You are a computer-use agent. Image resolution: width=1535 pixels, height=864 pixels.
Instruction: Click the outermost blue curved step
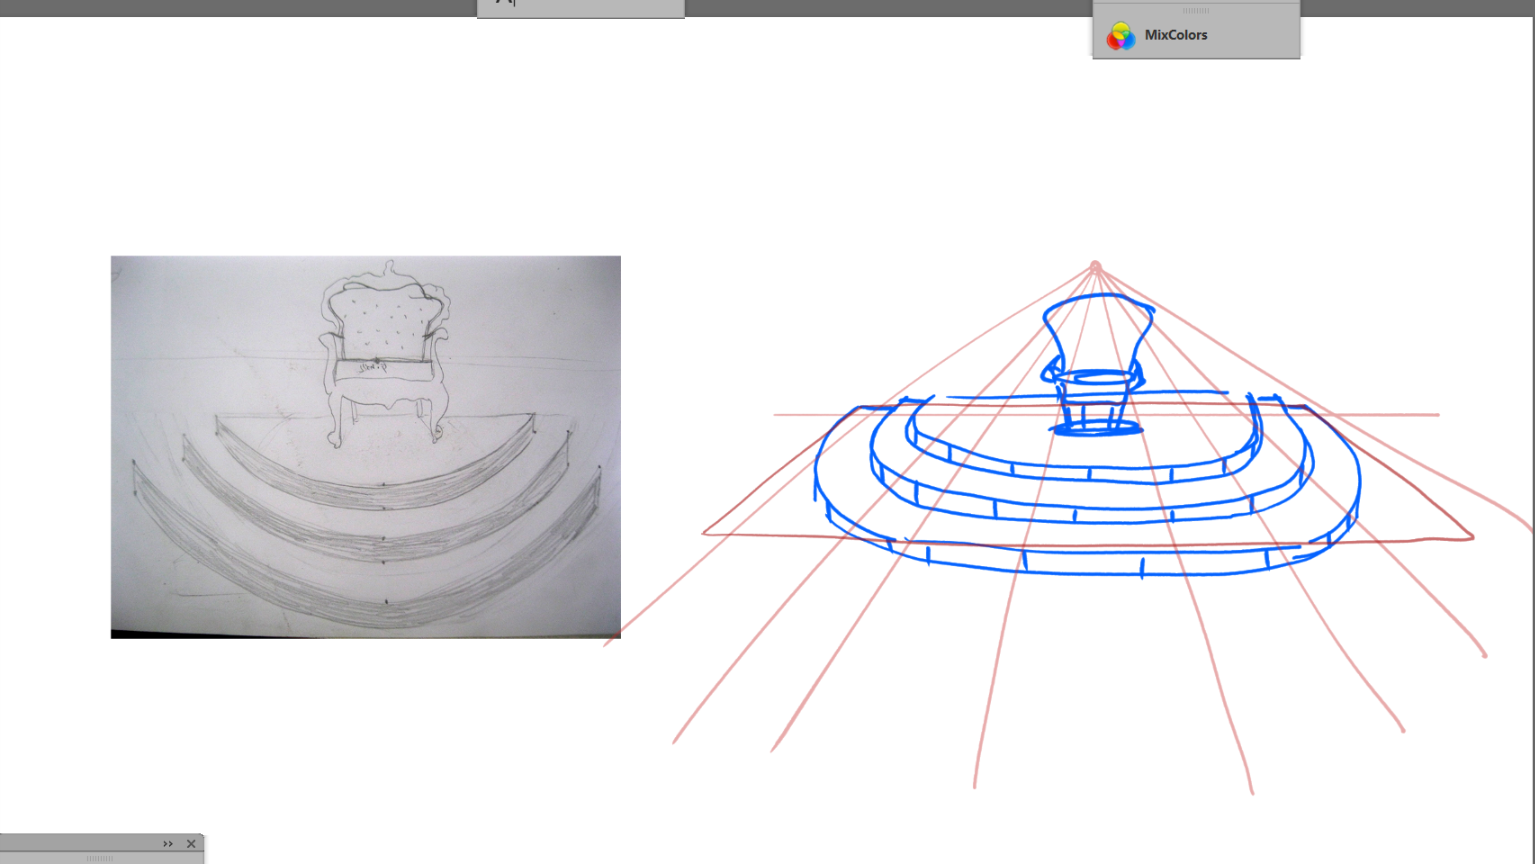pos(1080,563)
